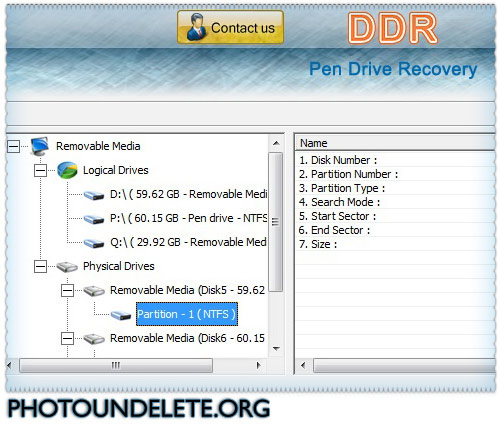Click the tree horizontal scroll left arrow
Viewport: 500px width, 425px height.
tap(10, 365)
